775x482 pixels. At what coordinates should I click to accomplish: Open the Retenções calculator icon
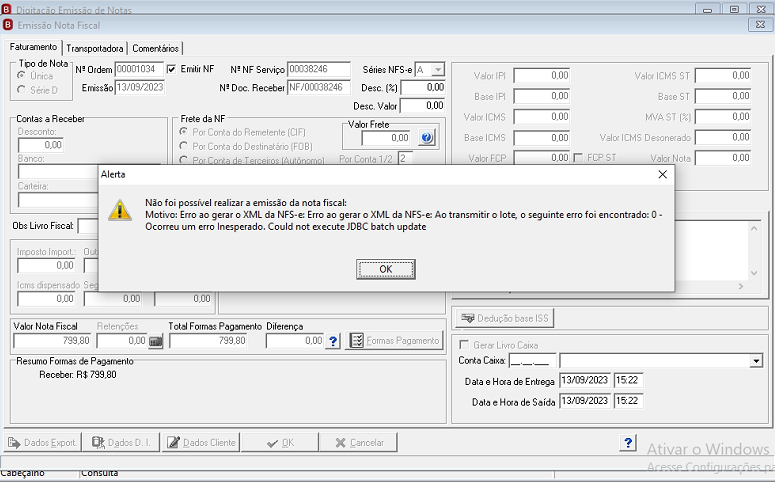coord(156,341)
